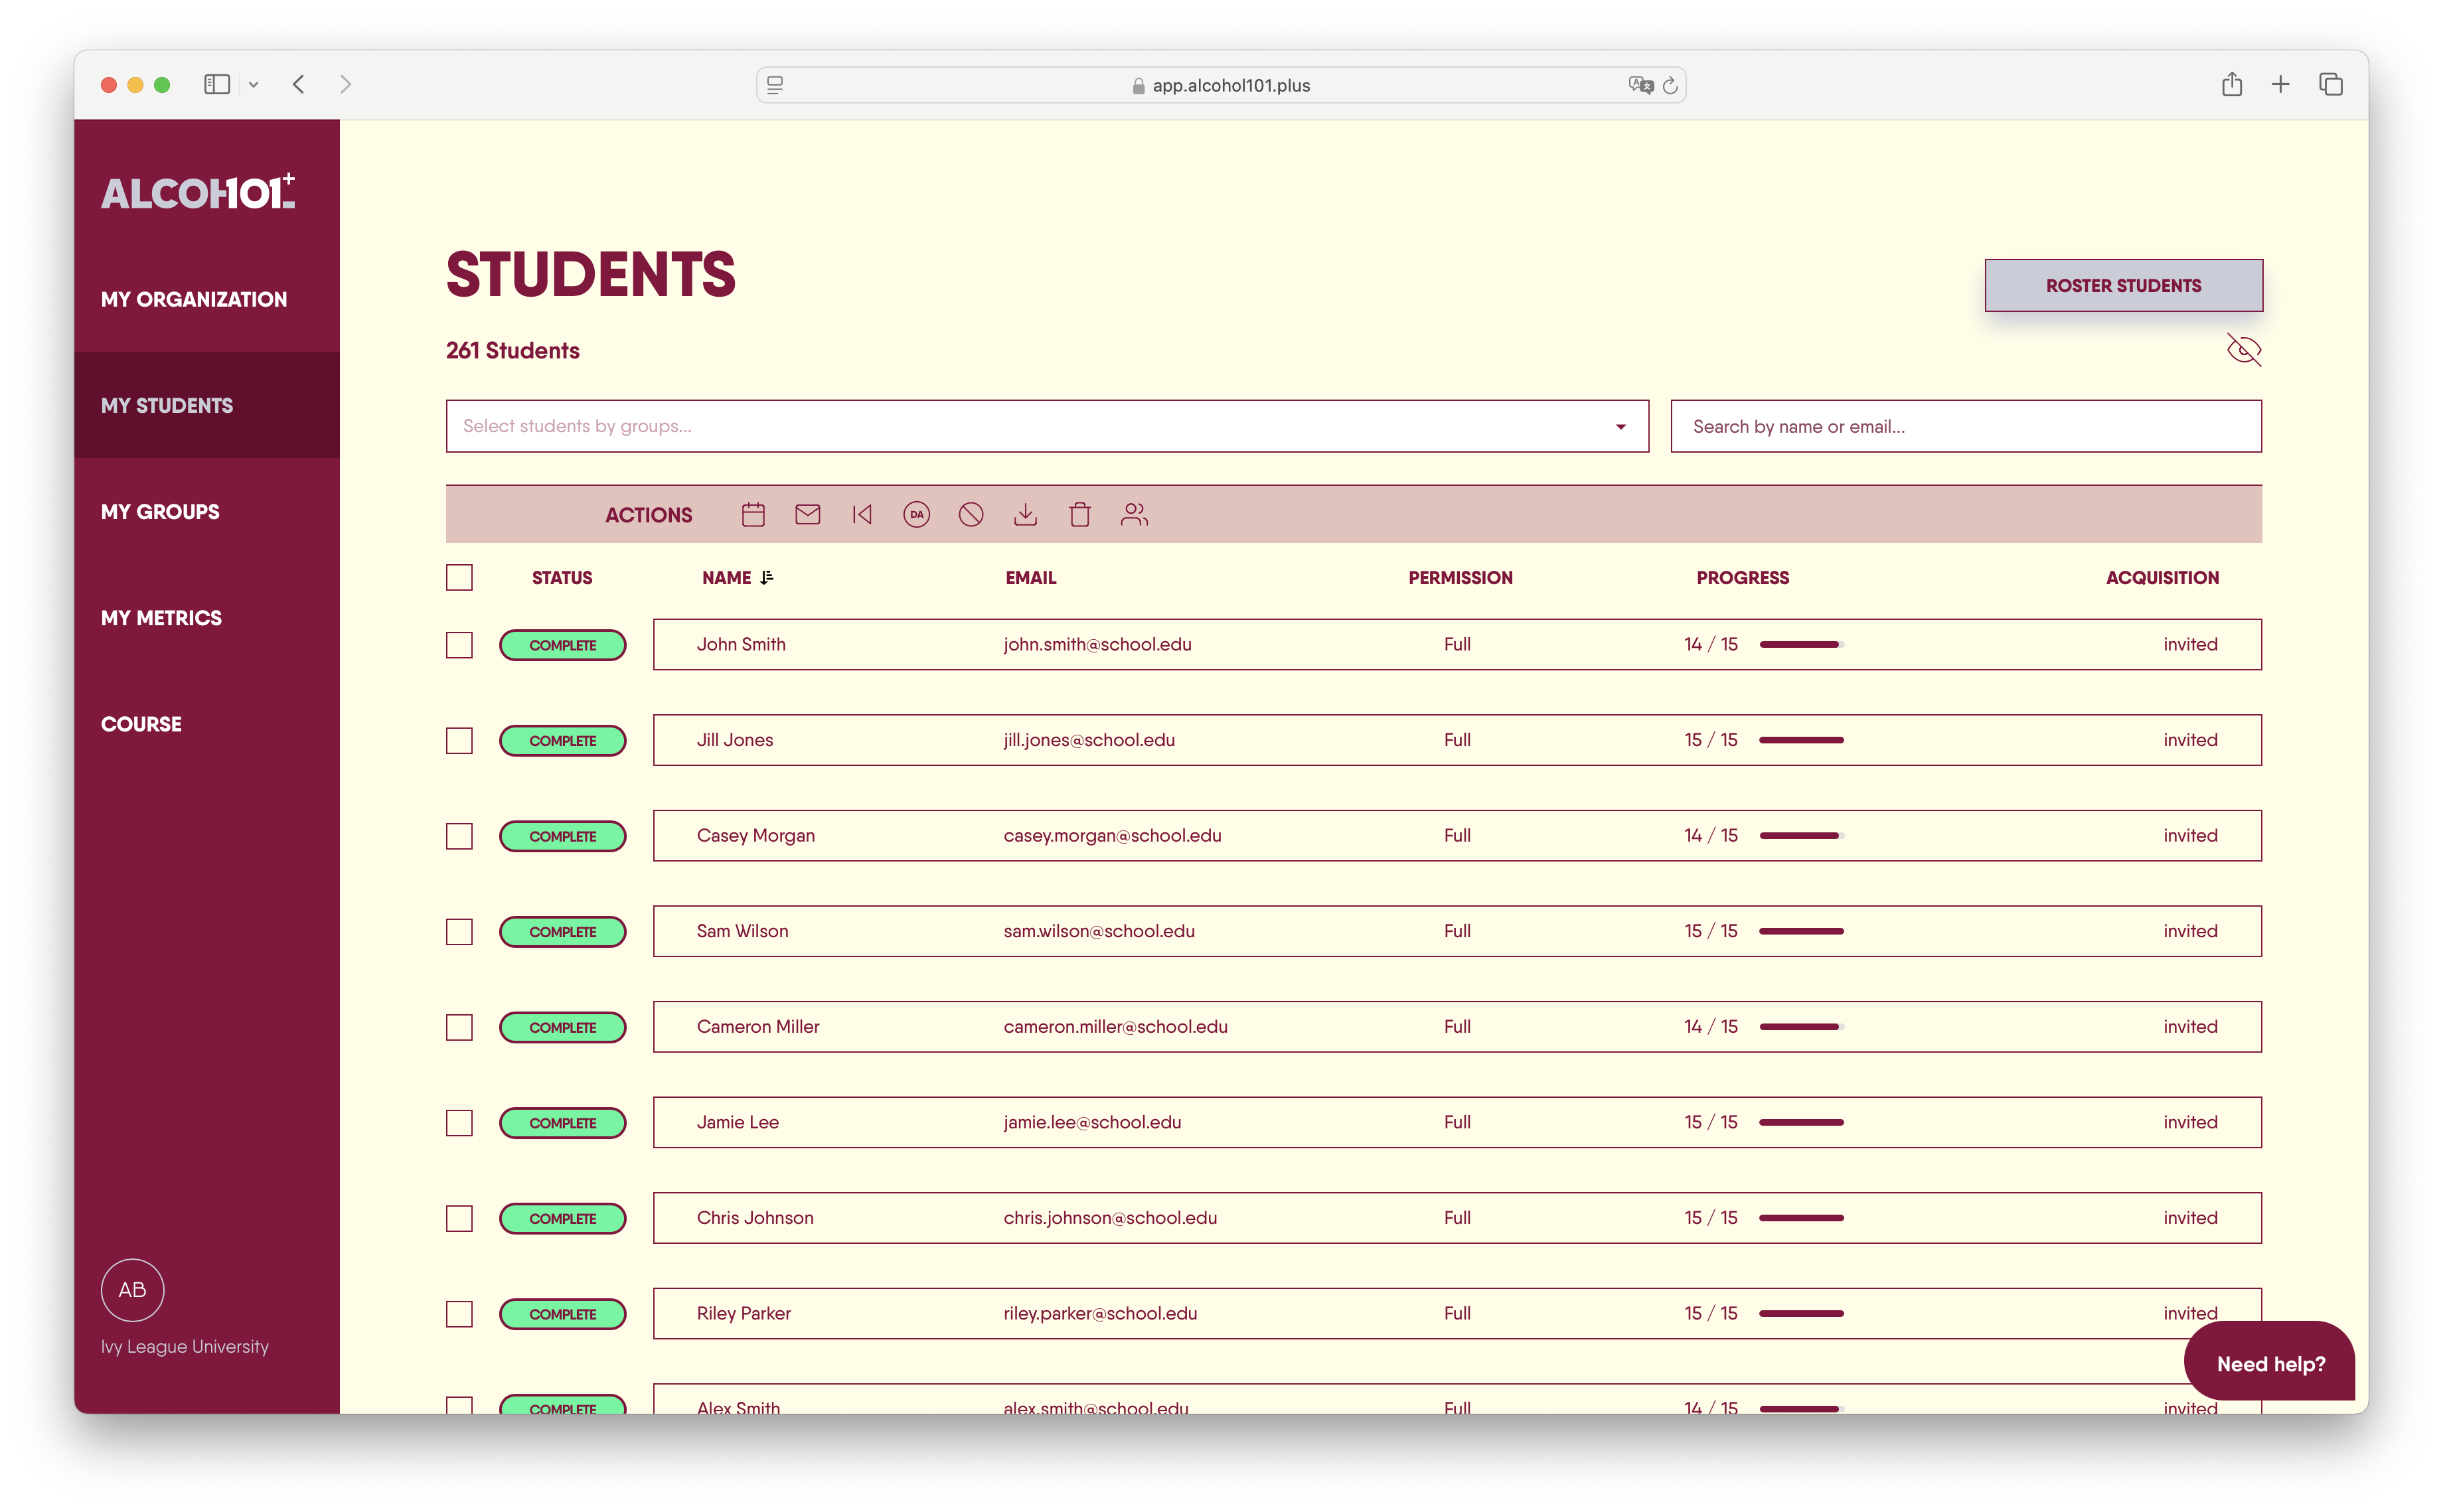Click the trash delete action icon
This screenshot has width=2443, height=1512.
click(x=1079, y=514)
